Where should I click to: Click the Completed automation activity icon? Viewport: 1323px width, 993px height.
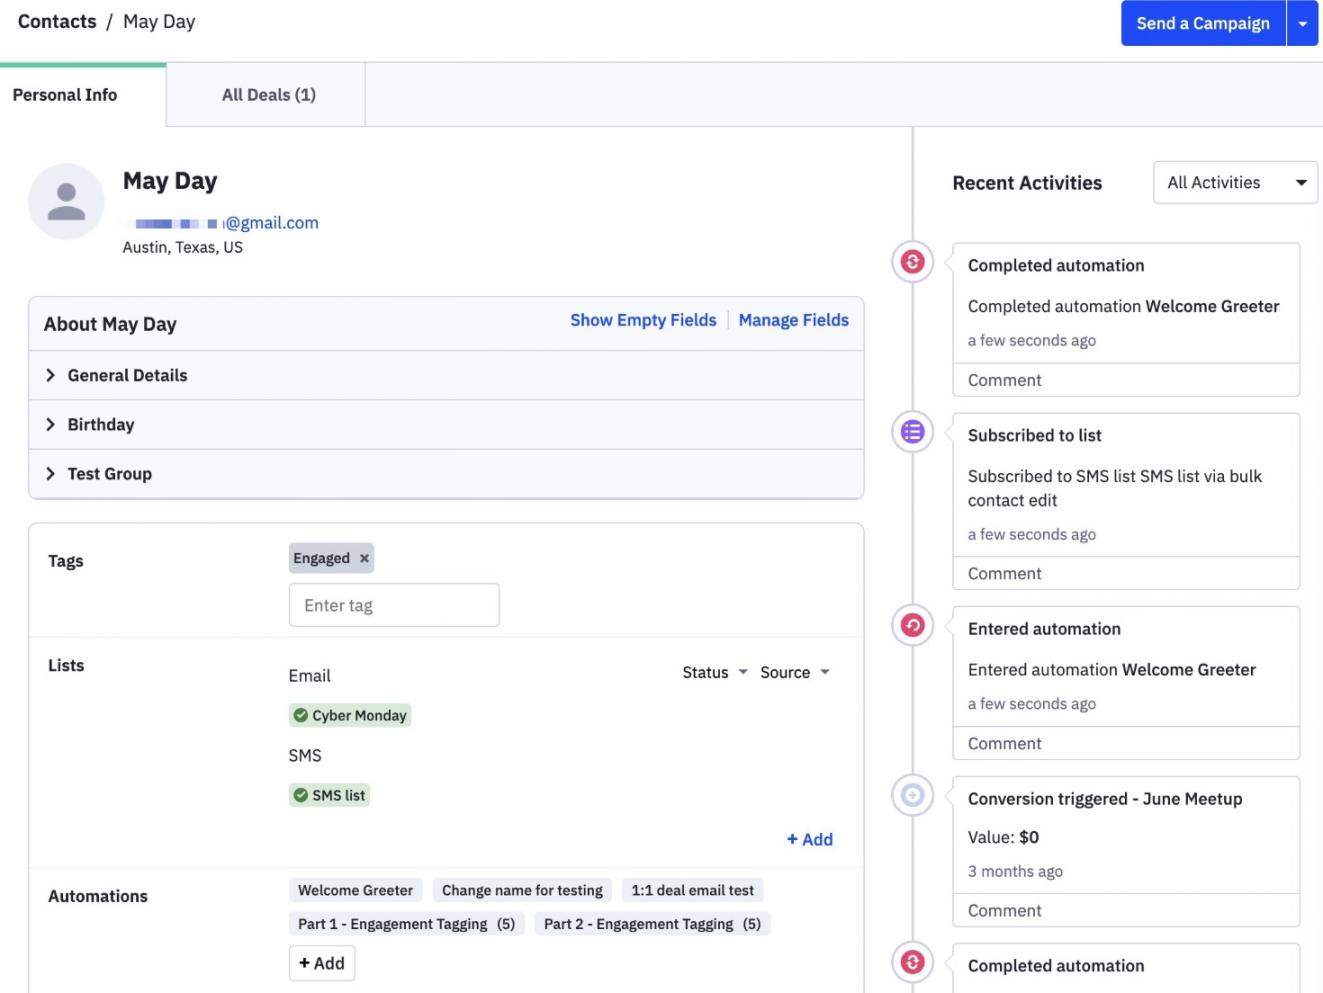(911, 263)
